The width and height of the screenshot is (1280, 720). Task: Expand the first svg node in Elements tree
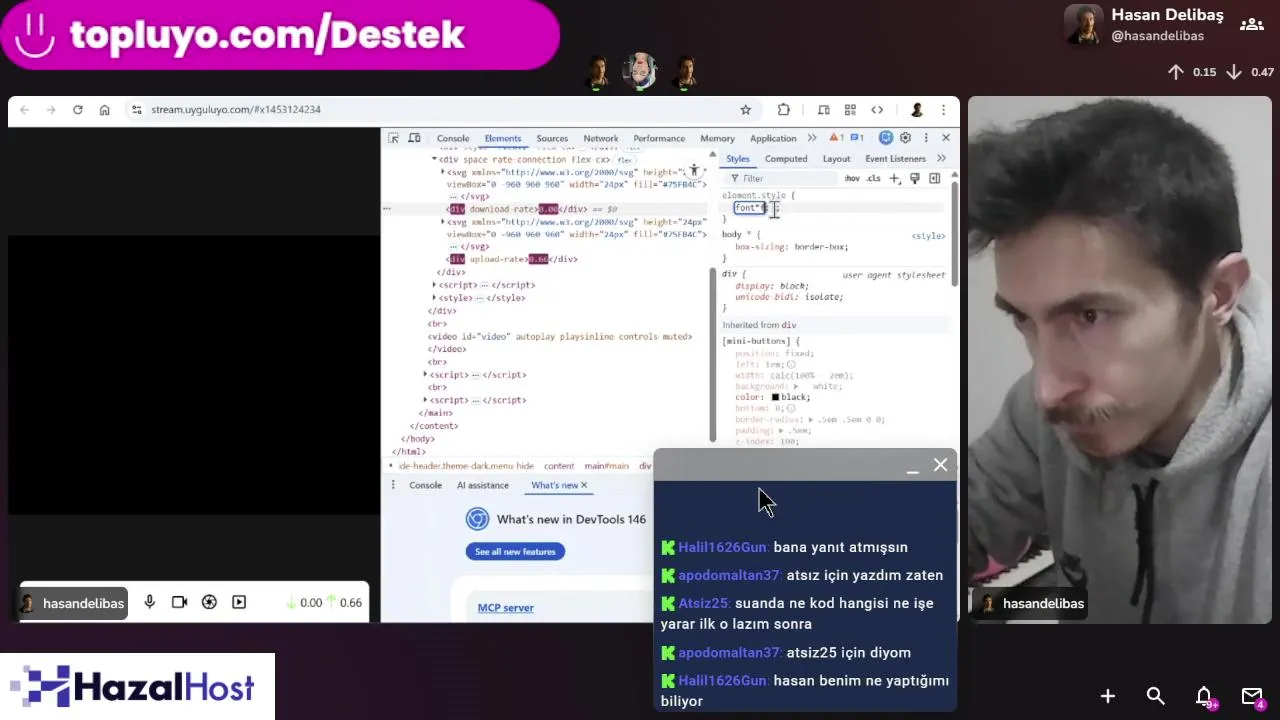coord(443,172)
